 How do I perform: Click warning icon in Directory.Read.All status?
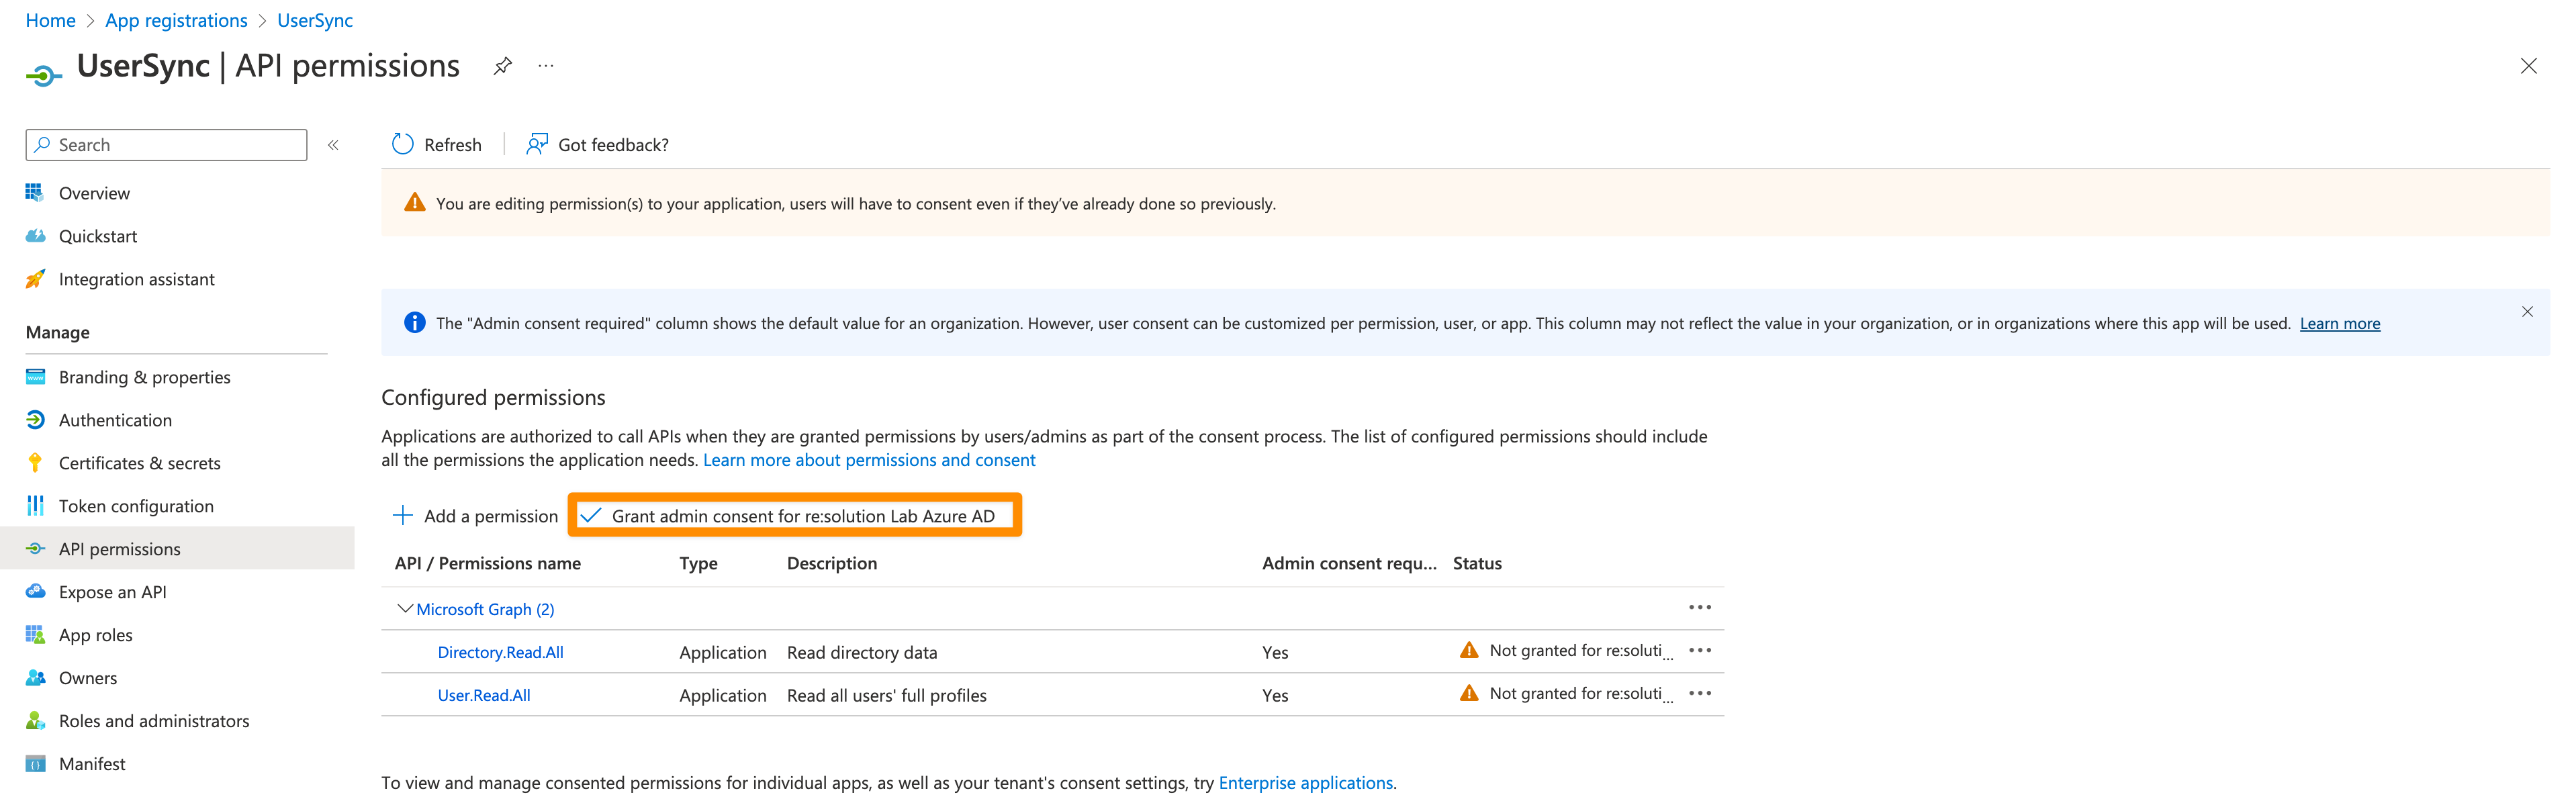click(x=1469, y=650)
